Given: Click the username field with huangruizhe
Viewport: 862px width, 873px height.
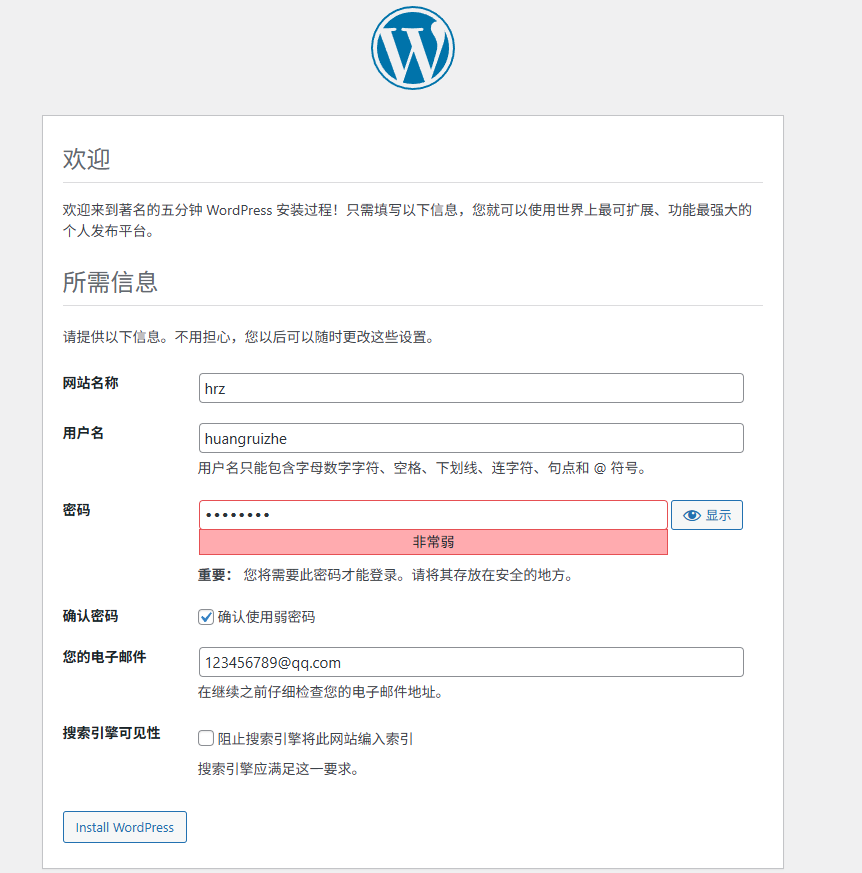Looking at the screenshot, I should pyautogui.click(x=471, y=438).
